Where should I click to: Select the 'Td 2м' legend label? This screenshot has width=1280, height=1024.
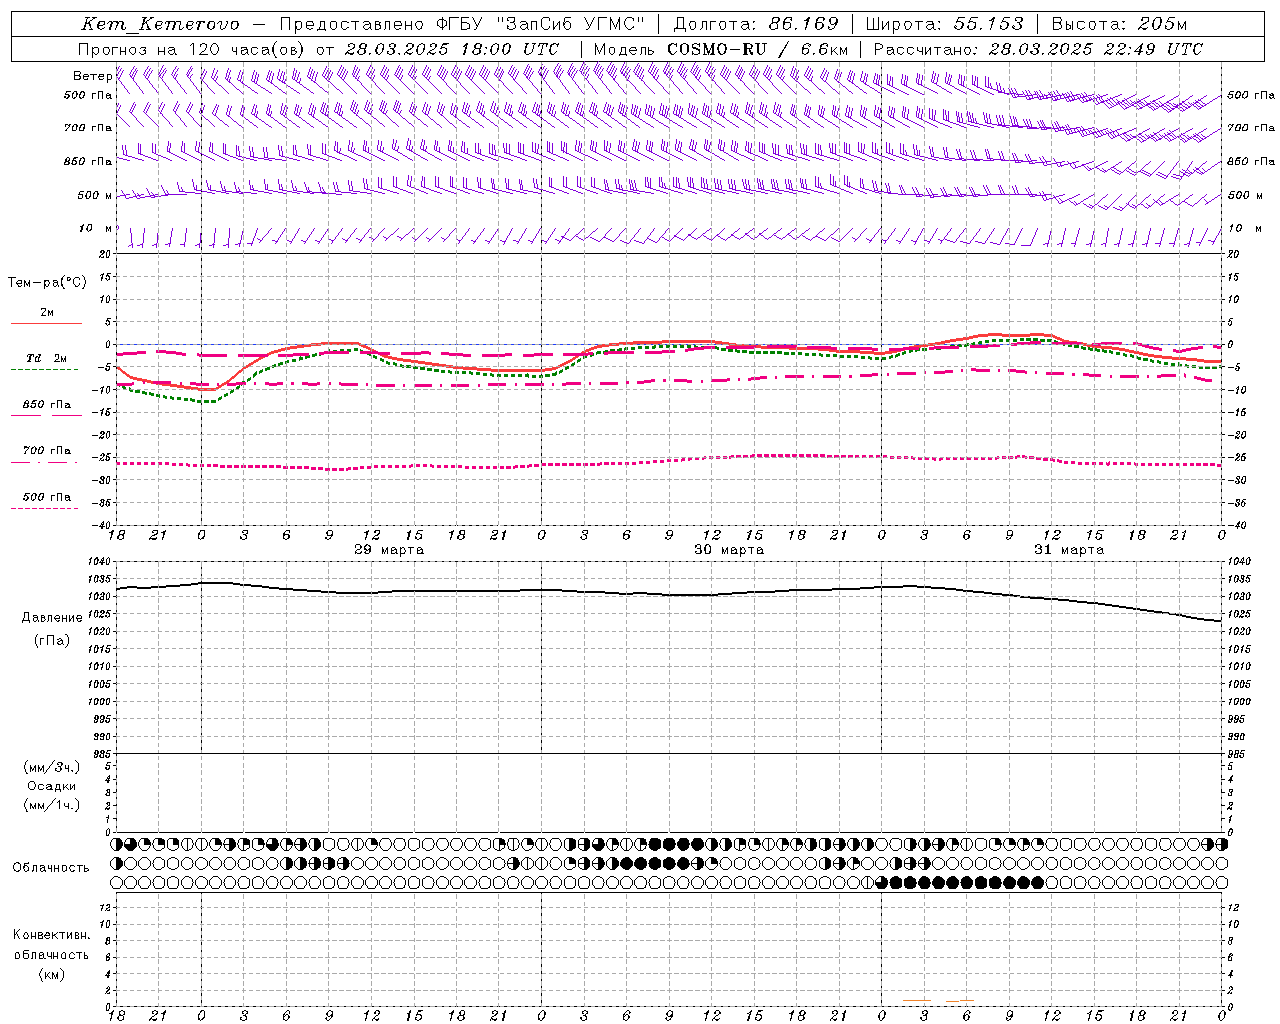coord(46,358)
